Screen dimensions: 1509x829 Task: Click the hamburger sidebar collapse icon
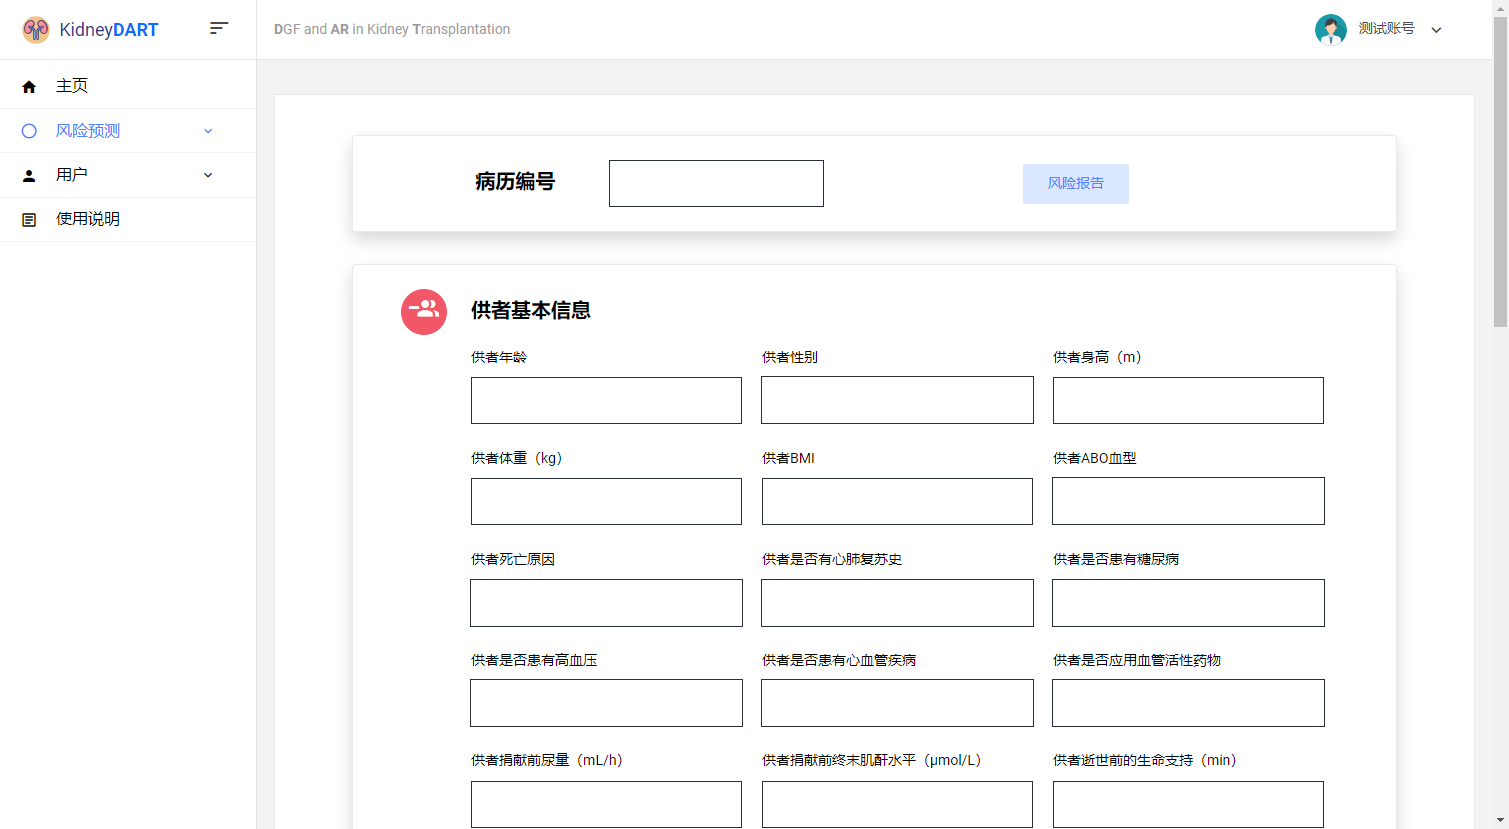[x=219, y=28]
